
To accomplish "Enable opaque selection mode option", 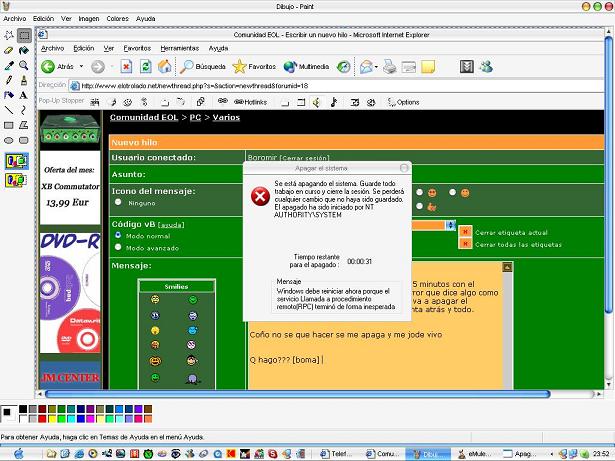I will (x=16, y=161).
